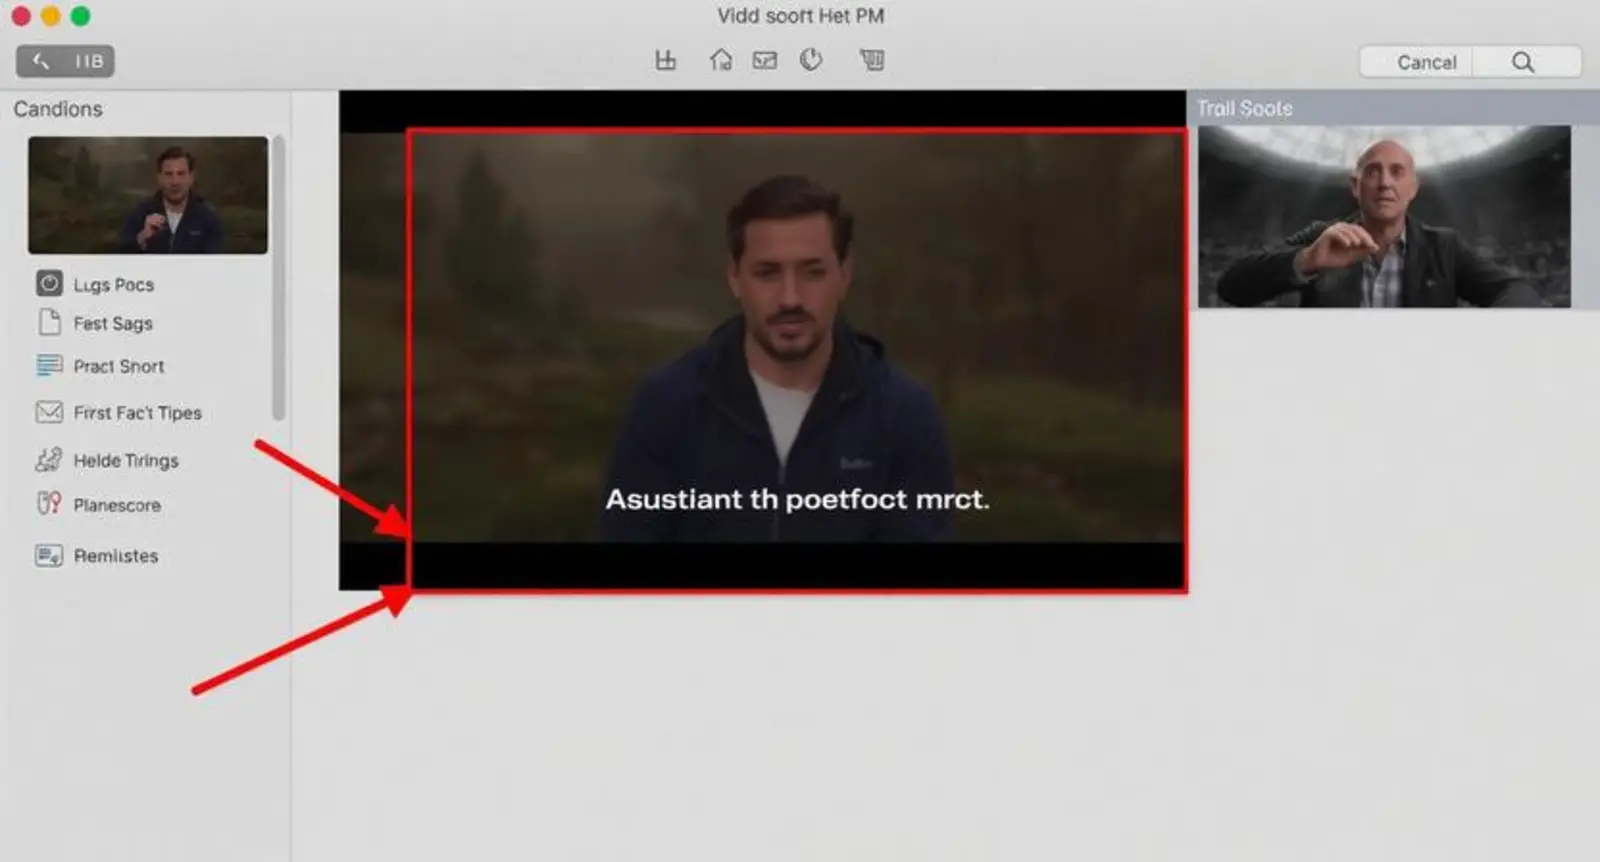The height and width of the screenshot is (862, 1600).
Task: Open search with magnifier icon
Action: coord(1523,62)
